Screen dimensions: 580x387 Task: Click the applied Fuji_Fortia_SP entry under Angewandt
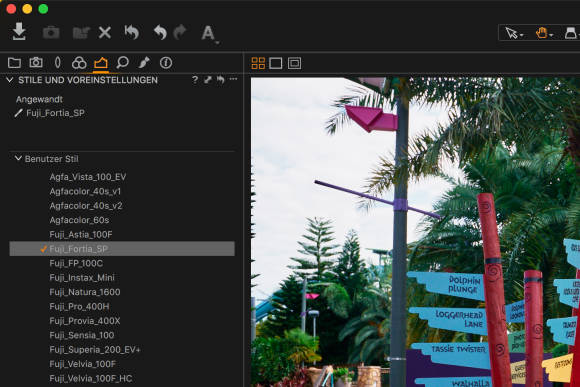[55, 113]
